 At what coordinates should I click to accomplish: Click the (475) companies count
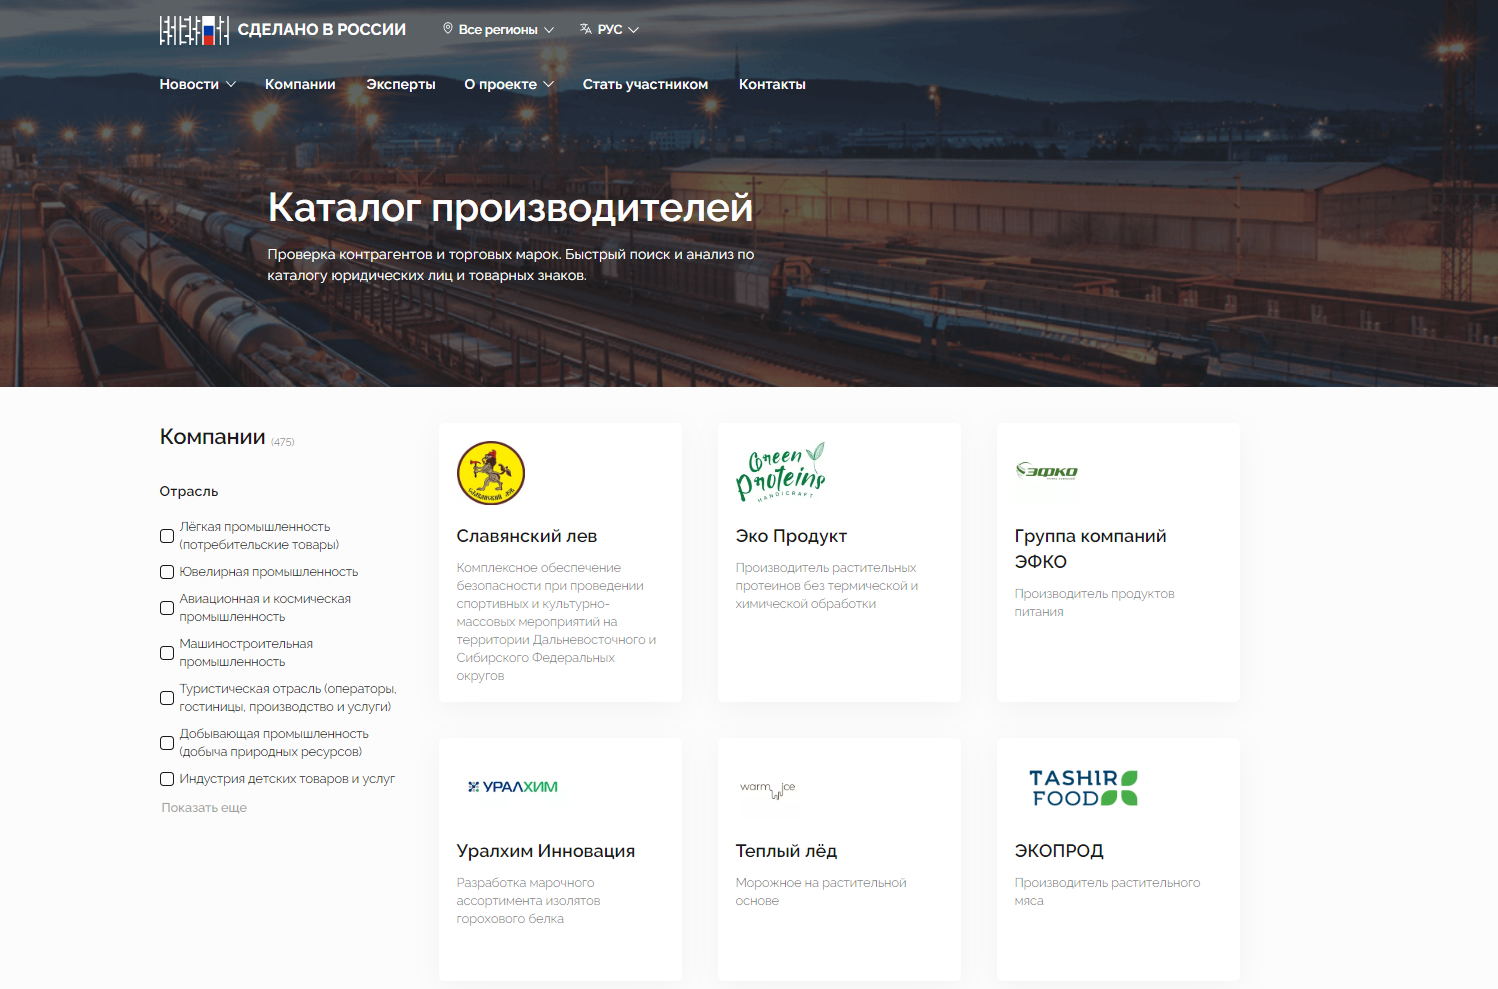click(283, 442)
